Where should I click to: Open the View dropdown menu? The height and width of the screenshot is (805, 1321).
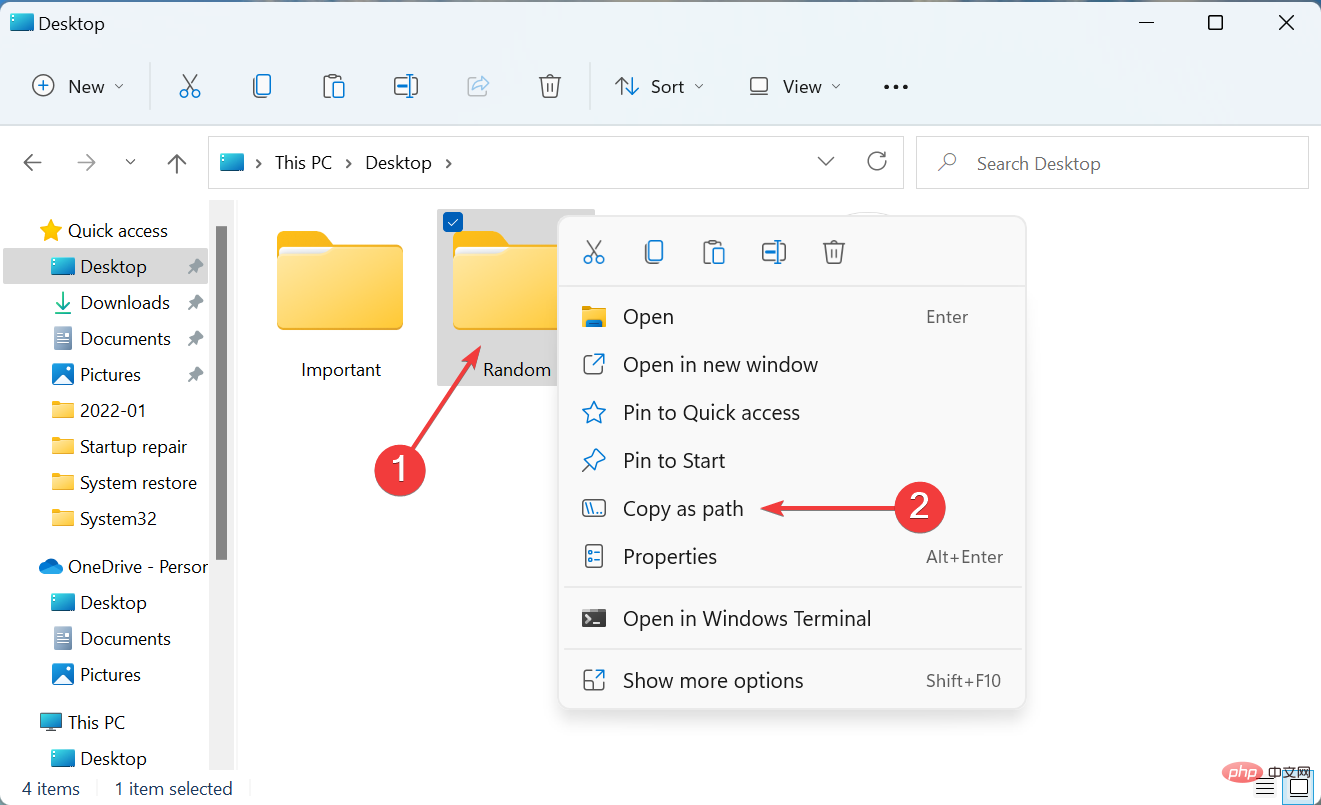(795, 86)
